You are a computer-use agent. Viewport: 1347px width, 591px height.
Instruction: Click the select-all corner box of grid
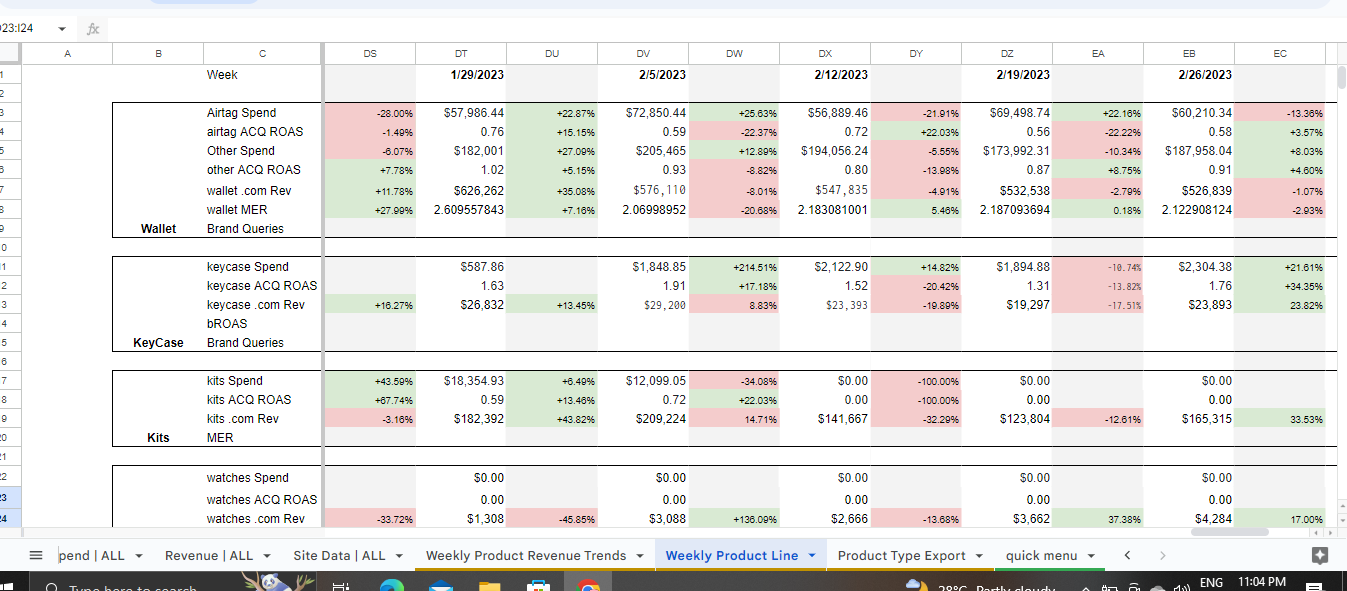[x=10, y=54]
